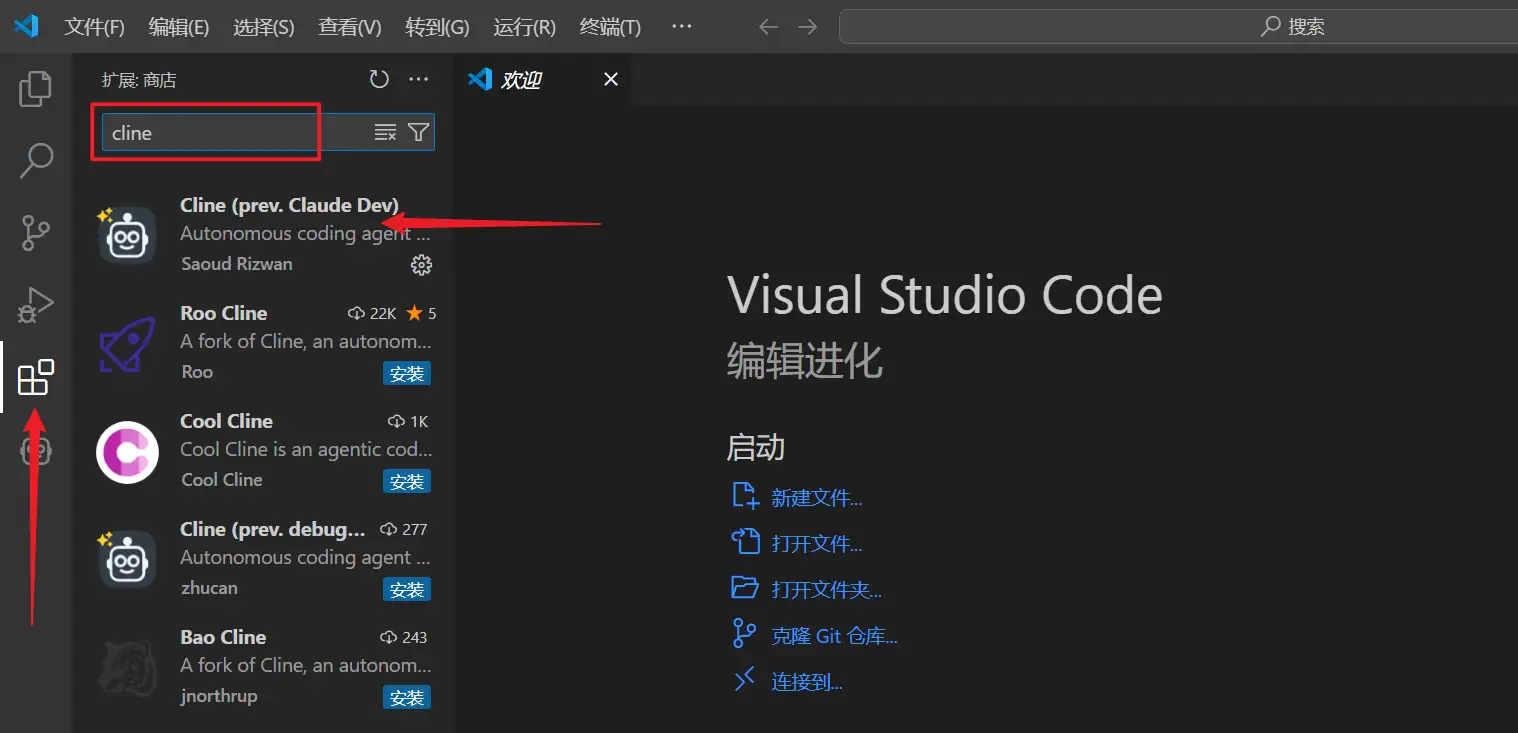Clear the extension search input
Screen dimensions: 1518x733
coord(384,131)
